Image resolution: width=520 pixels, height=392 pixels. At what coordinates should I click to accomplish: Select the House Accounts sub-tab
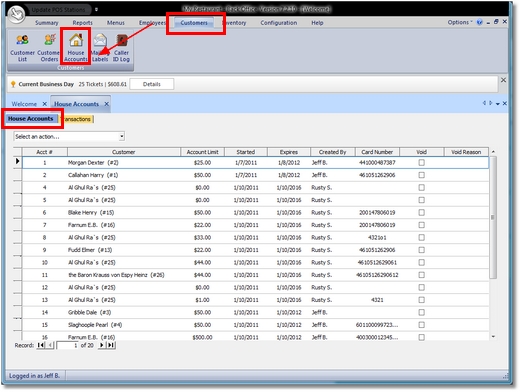[x=31, y=119]
